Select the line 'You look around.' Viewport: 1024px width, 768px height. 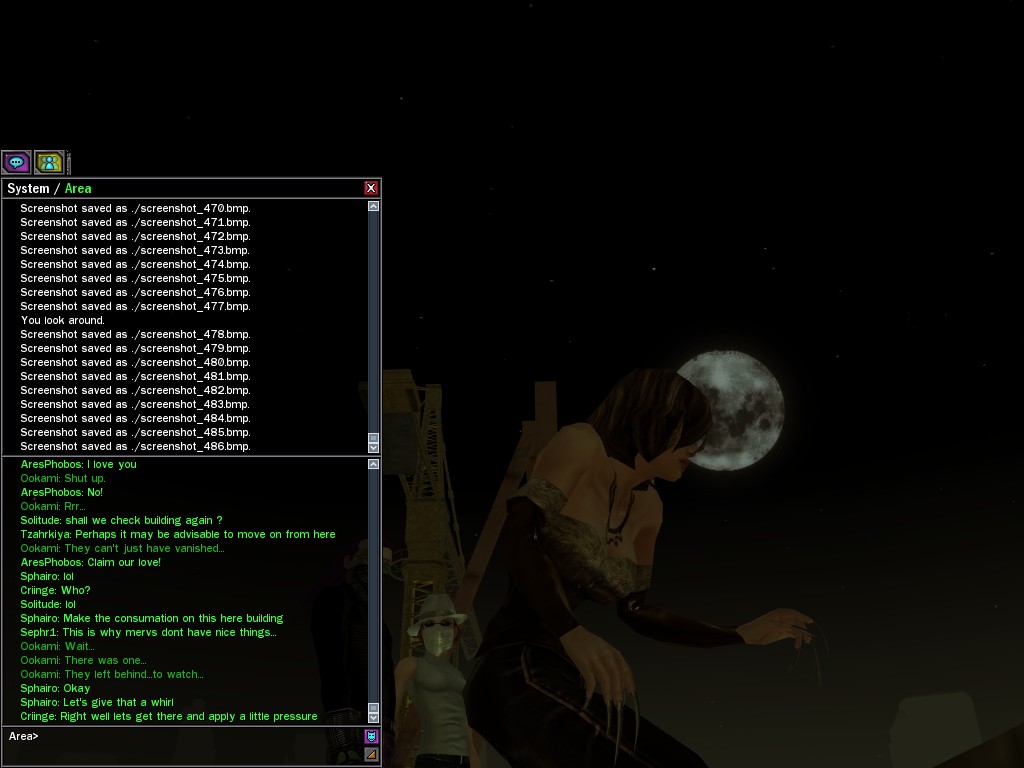click(63, 320)
